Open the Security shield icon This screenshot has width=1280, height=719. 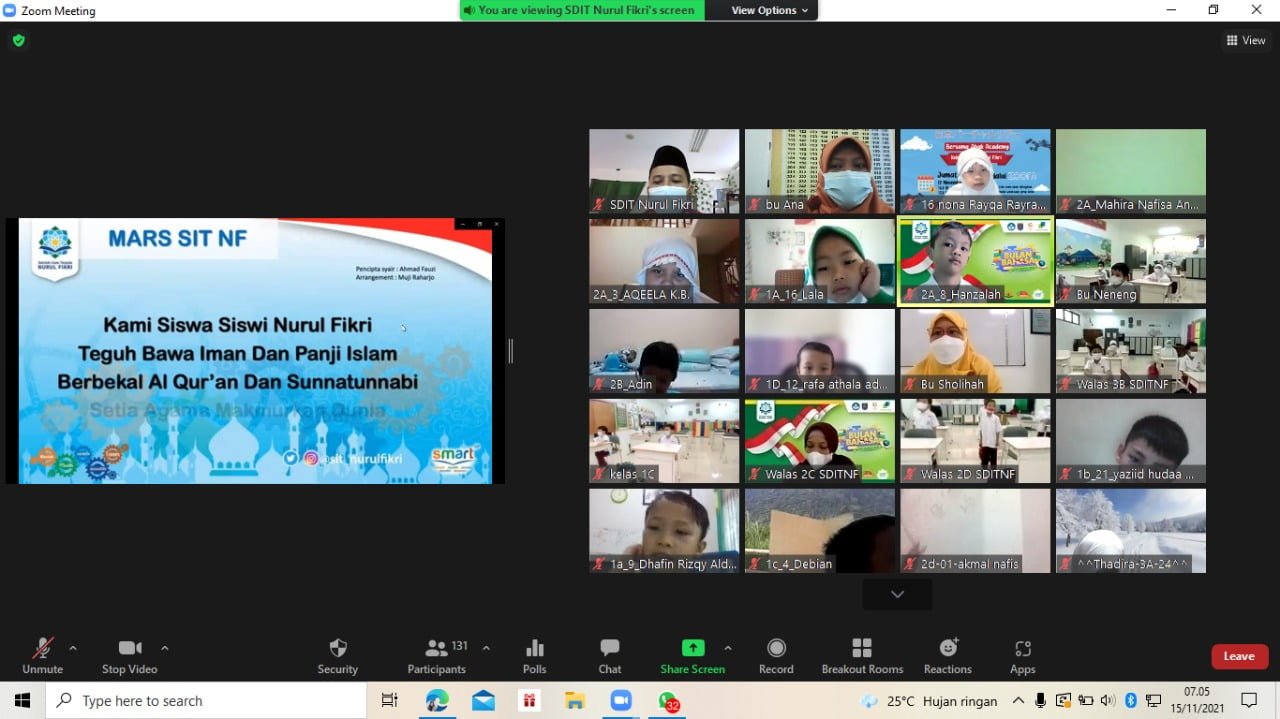tap(337, 648)
